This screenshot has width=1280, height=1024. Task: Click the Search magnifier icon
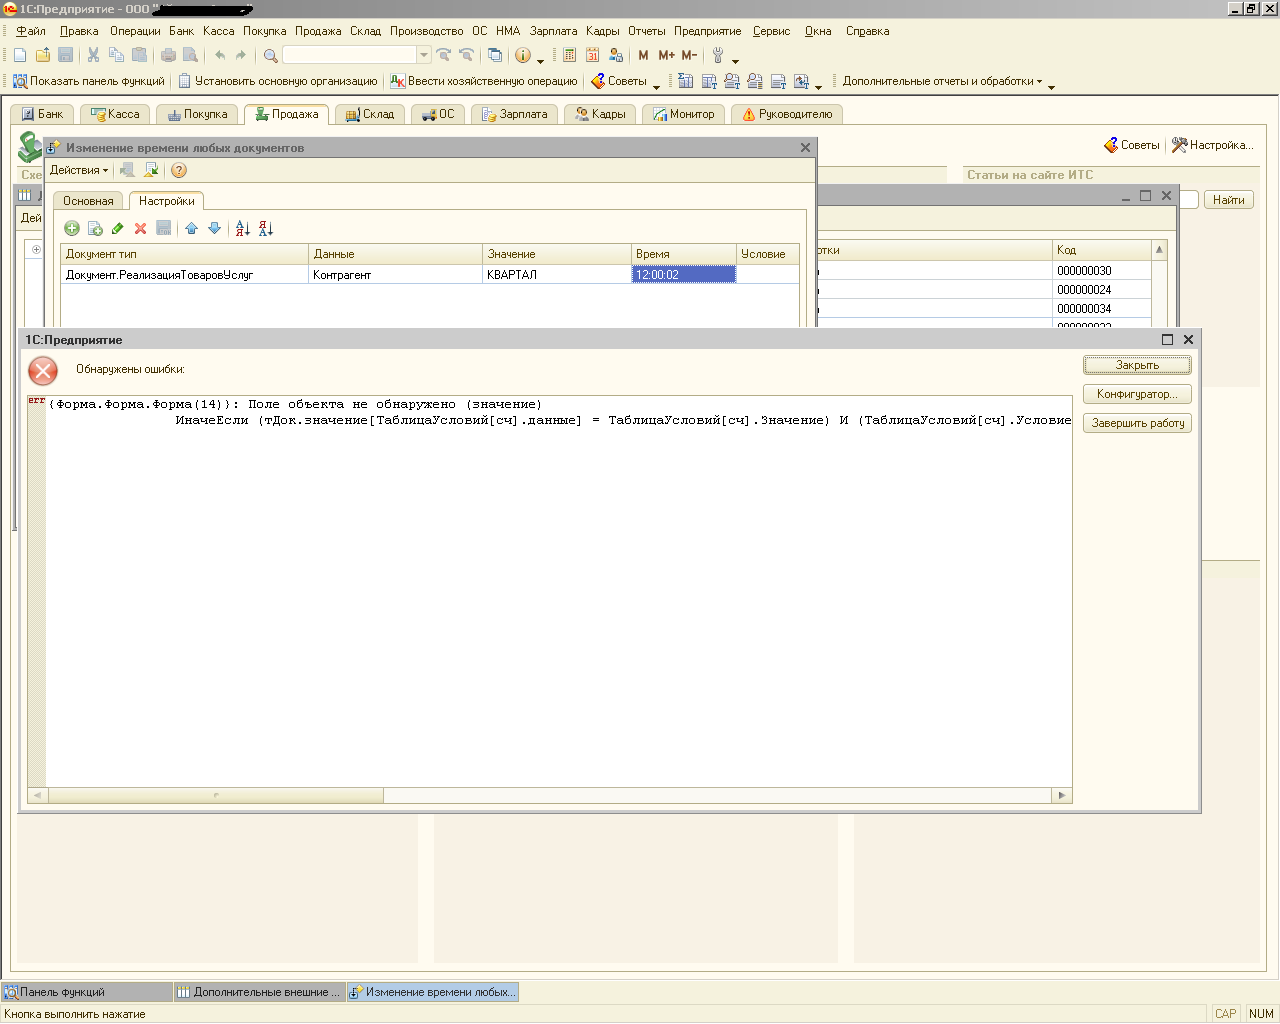click(x=270, y=55)
